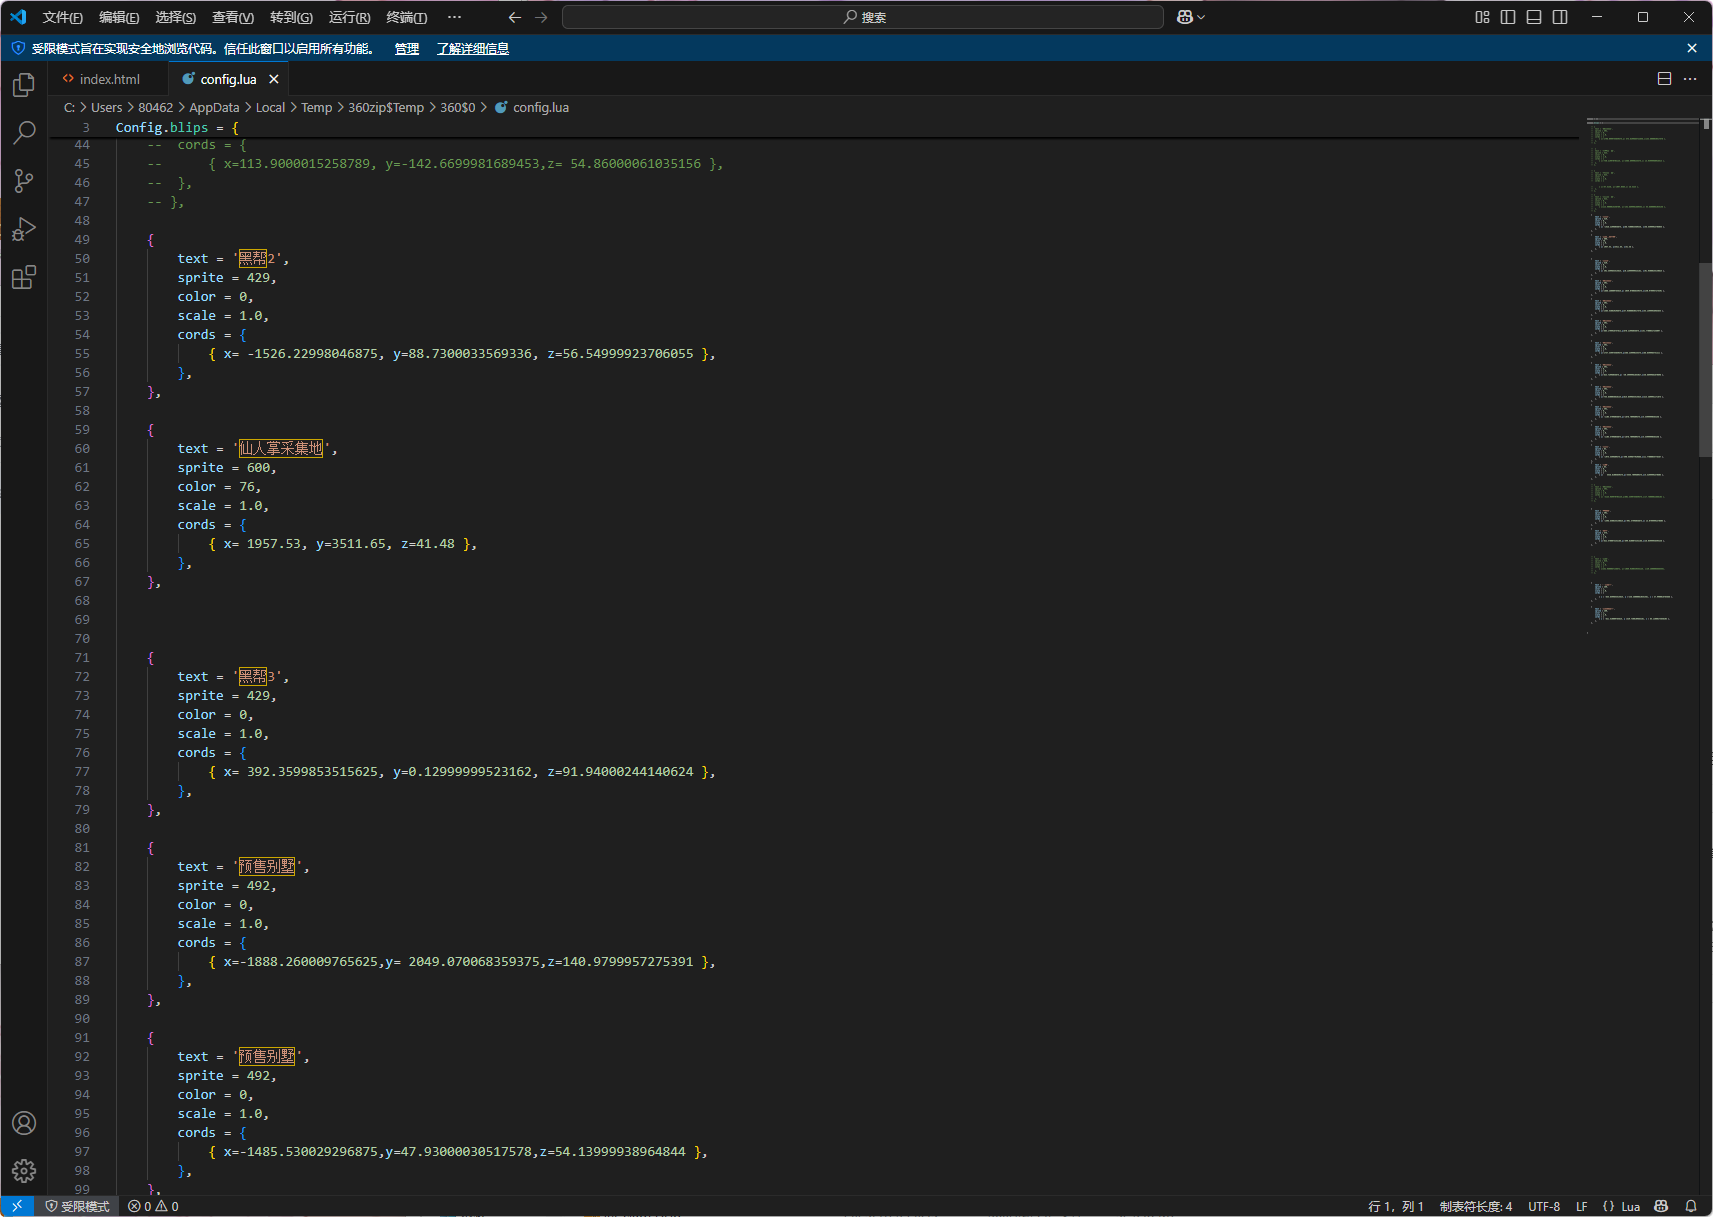Toggle the secondary side bar
The height and width of the screenshot is (1217, 1713).
[x=1560, y=17]
